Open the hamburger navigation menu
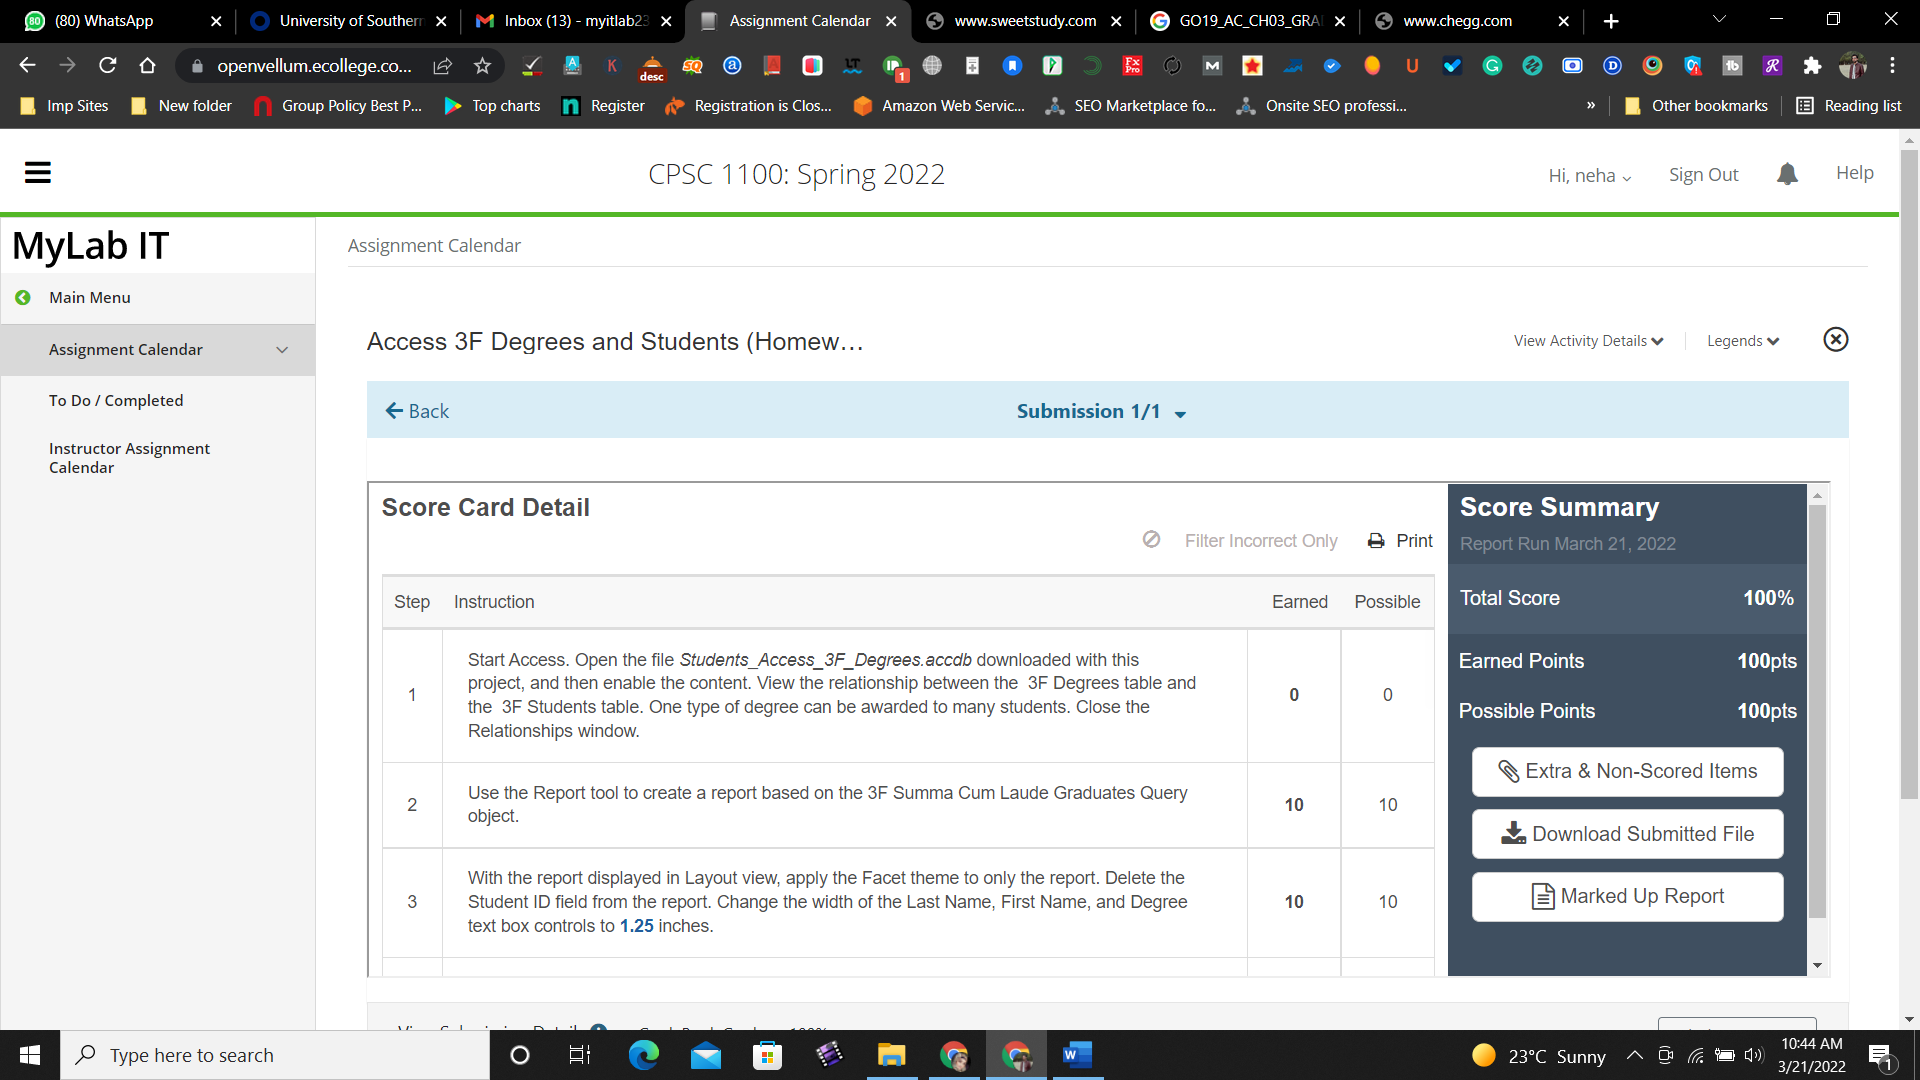Image resolution: width=1920 pixels, height=1080 pixels. pyautogui.click(x=38, y=173)
